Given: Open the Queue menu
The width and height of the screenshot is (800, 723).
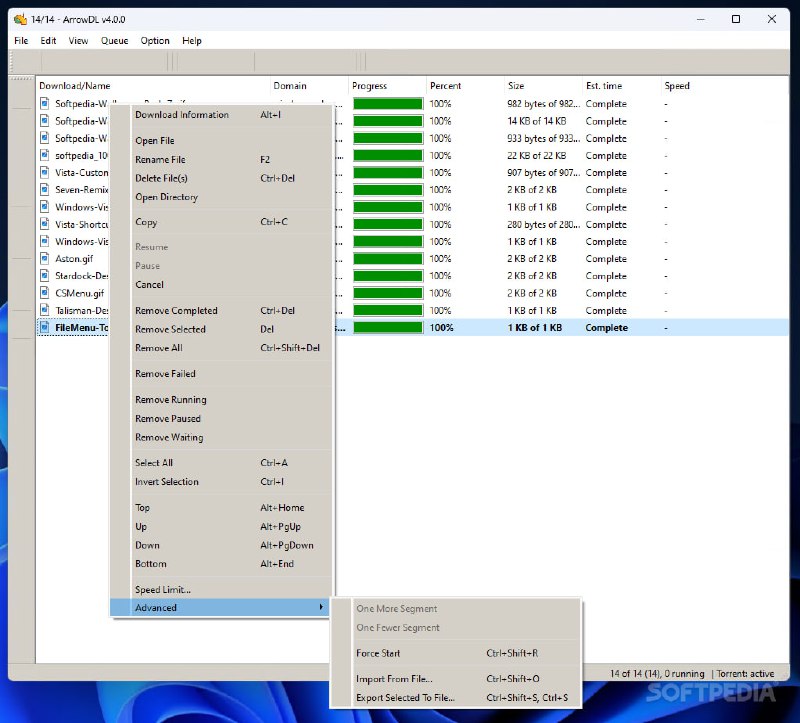Looking at the screenshot, I should click(x=114, y=41).
